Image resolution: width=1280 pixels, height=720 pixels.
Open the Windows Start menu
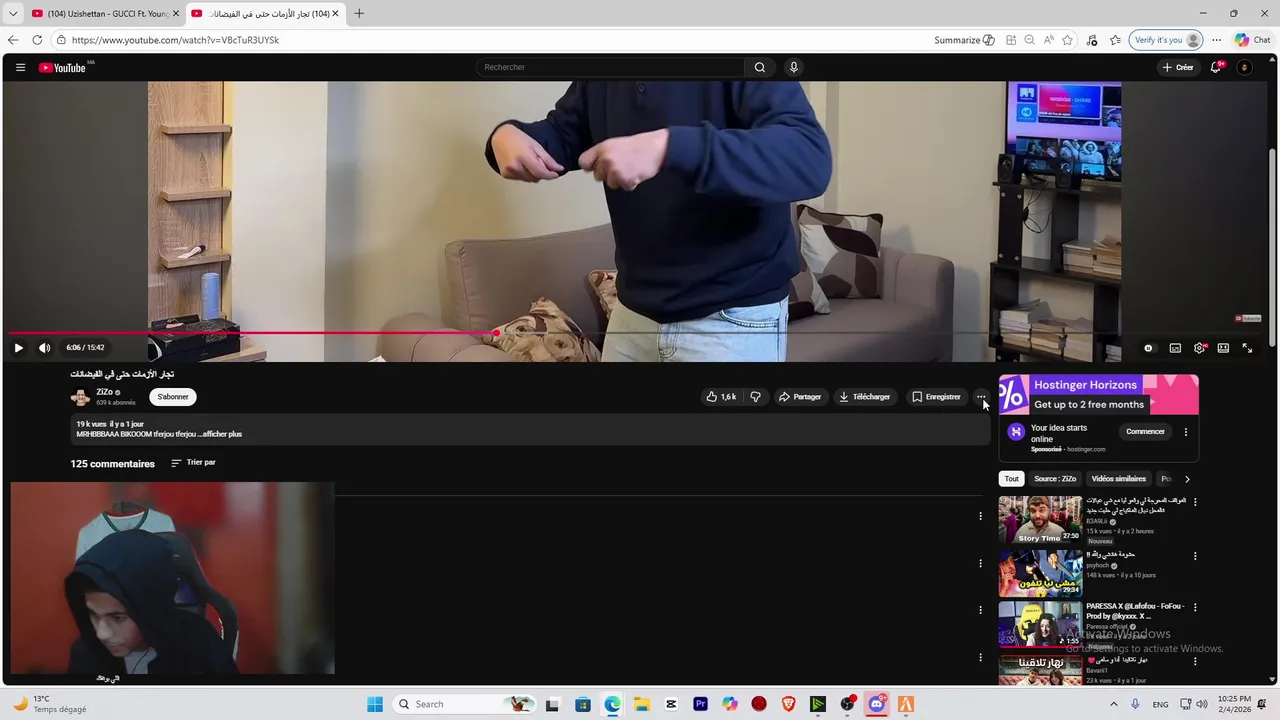(x=375, y=704)
